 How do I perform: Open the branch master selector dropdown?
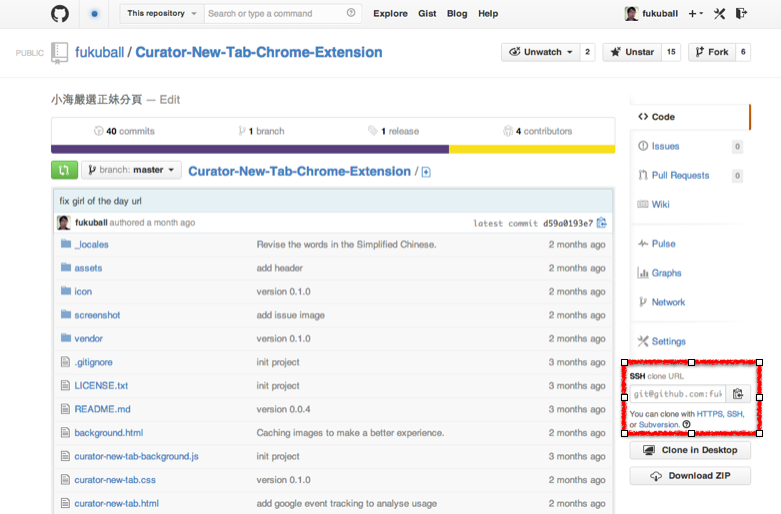(x=131, y=170)
